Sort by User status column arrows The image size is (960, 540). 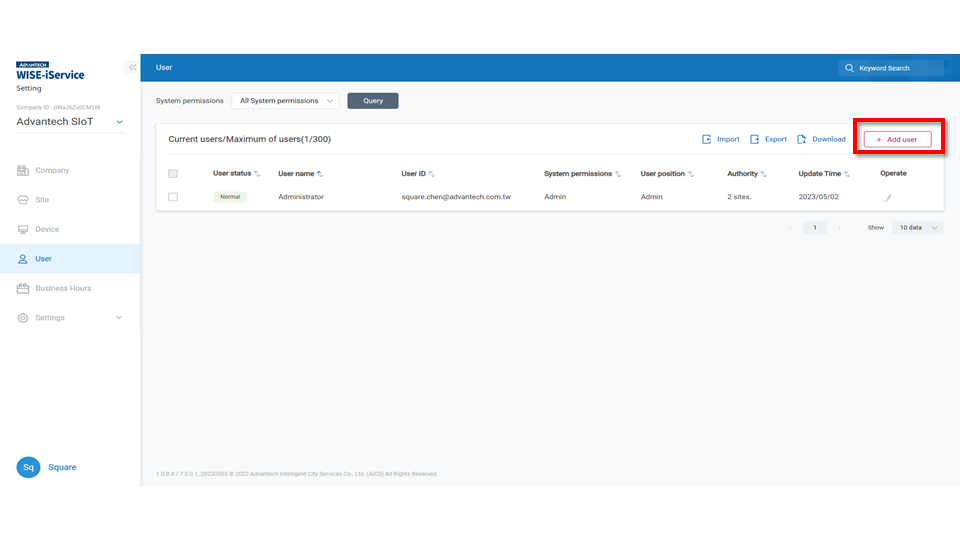(x=257, y=174)
